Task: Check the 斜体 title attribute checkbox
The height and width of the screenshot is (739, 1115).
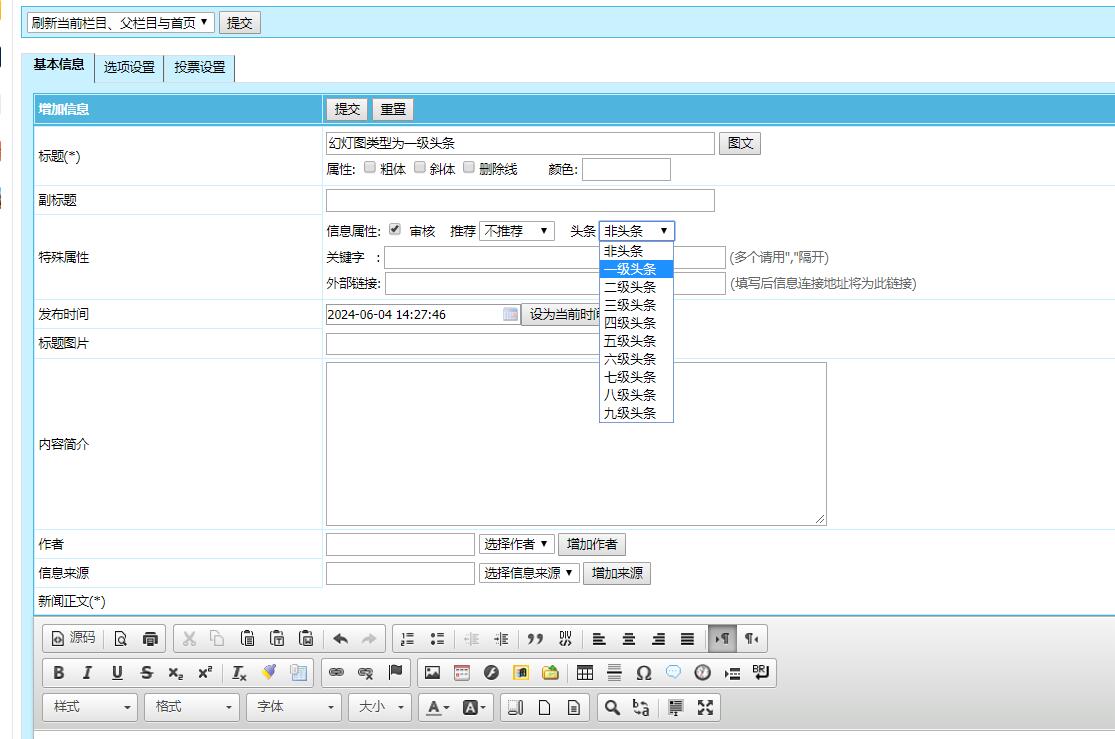Action: pos(420,168)
